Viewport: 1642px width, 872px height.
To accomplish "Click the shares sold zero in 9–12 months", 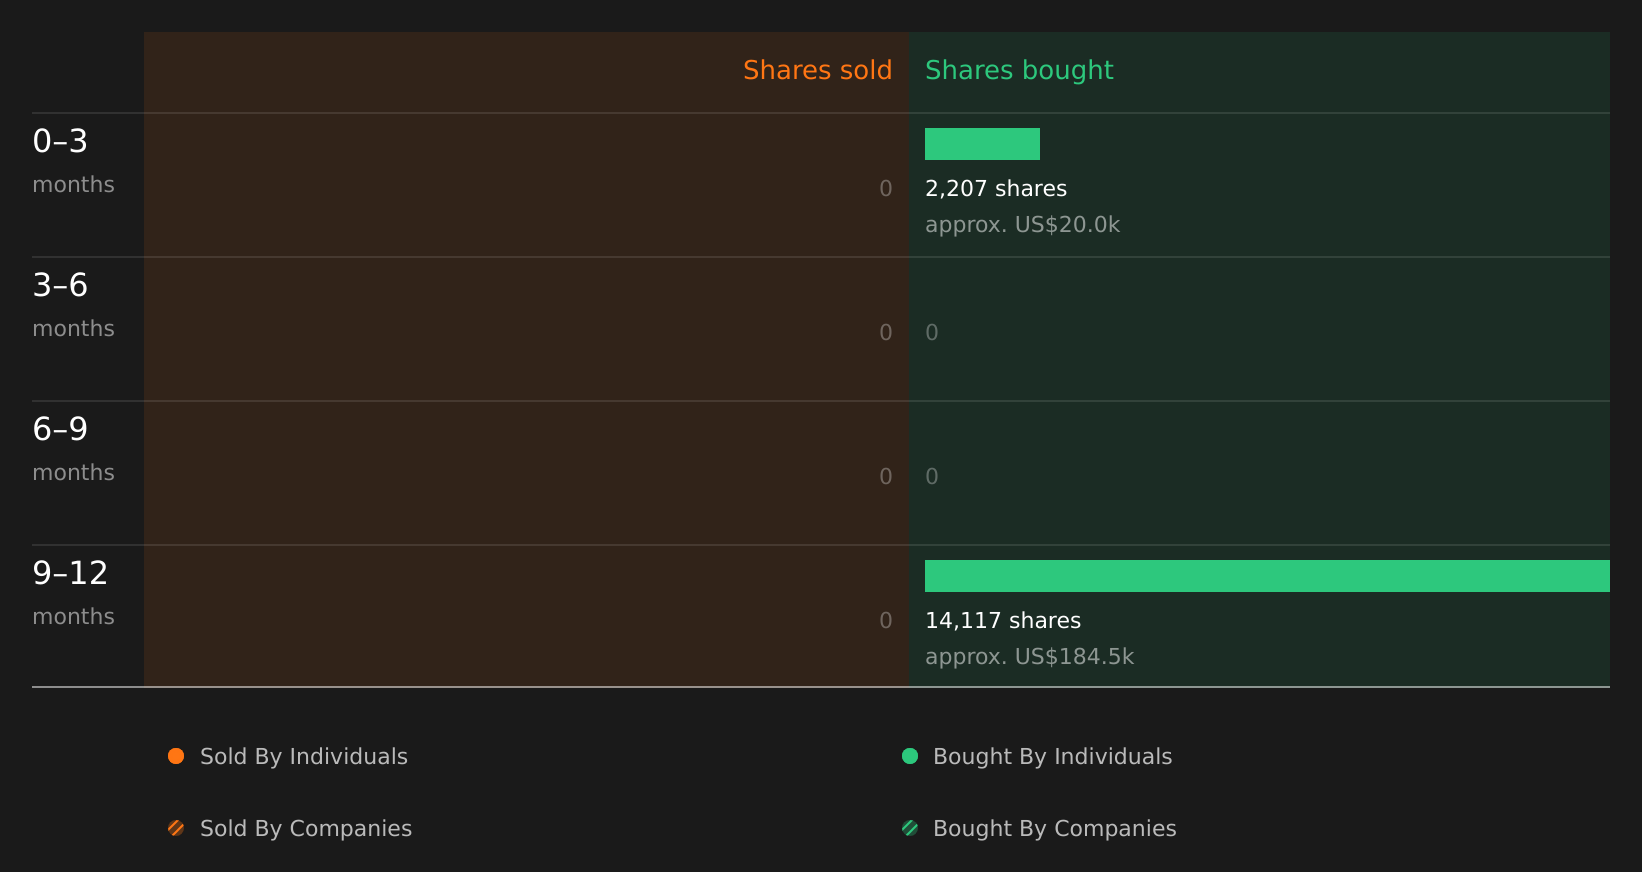I will pos(886,621).
